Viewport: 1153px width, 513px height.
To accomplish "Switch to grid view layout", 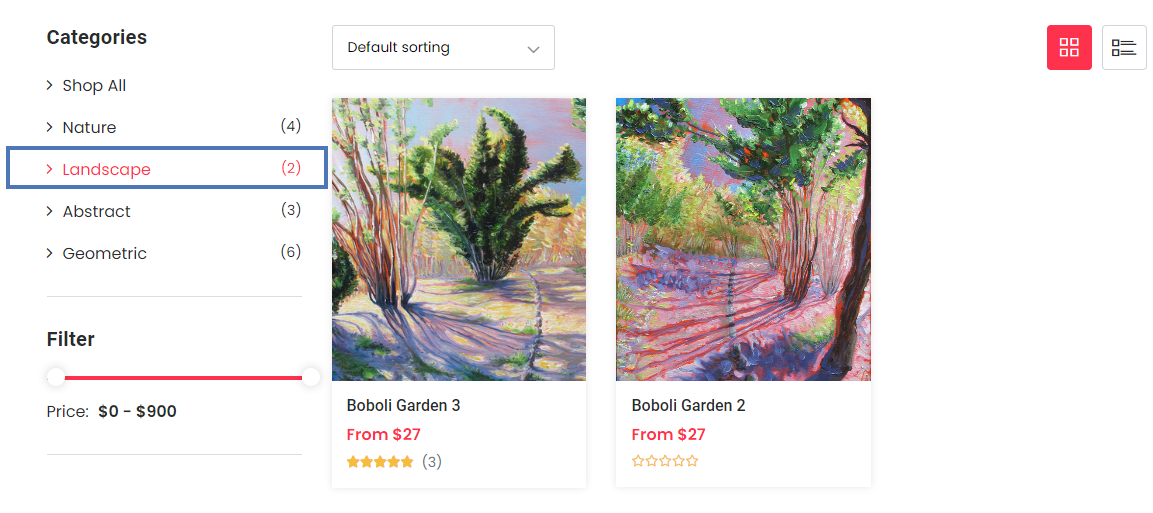I will [x=1069, y=47].
